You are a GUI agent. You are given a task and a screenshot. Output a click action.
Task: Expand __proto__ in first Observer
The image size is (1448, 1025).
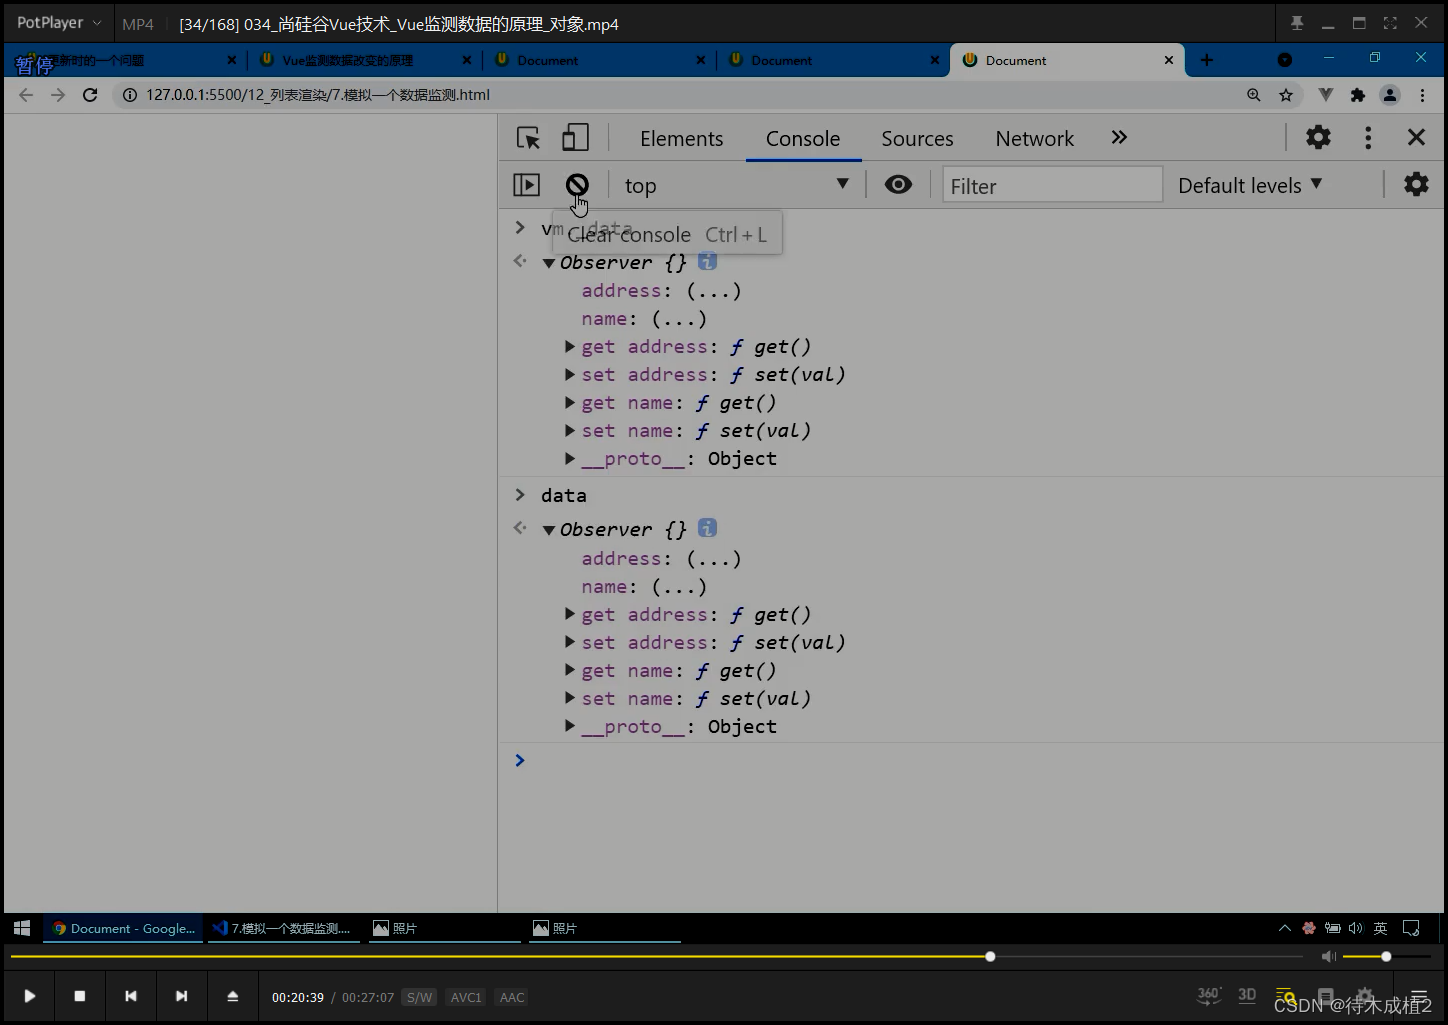(570, 458)
